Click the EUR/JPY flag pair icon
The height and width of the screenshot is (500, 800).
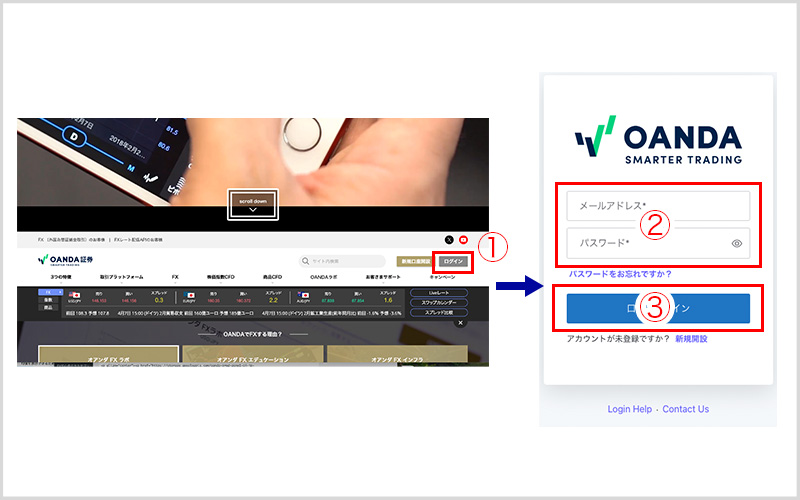(189, 295)
